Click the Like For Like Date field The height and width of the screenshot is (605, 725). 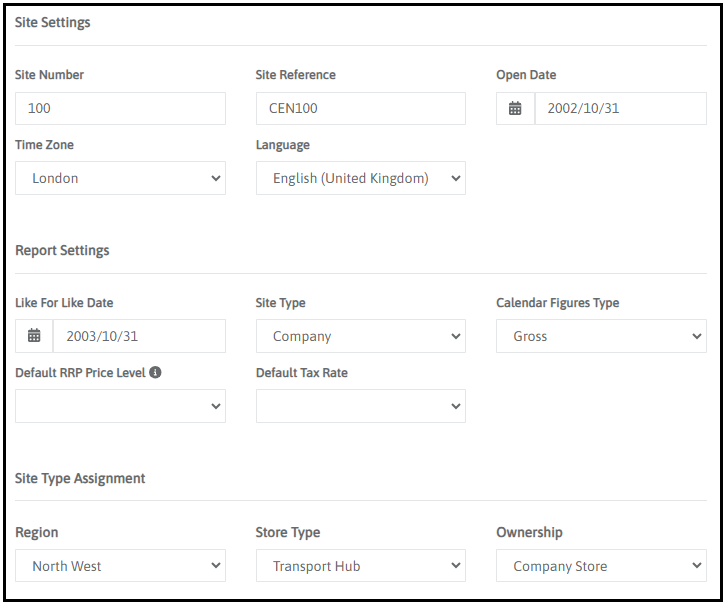(x=139, y=336)
